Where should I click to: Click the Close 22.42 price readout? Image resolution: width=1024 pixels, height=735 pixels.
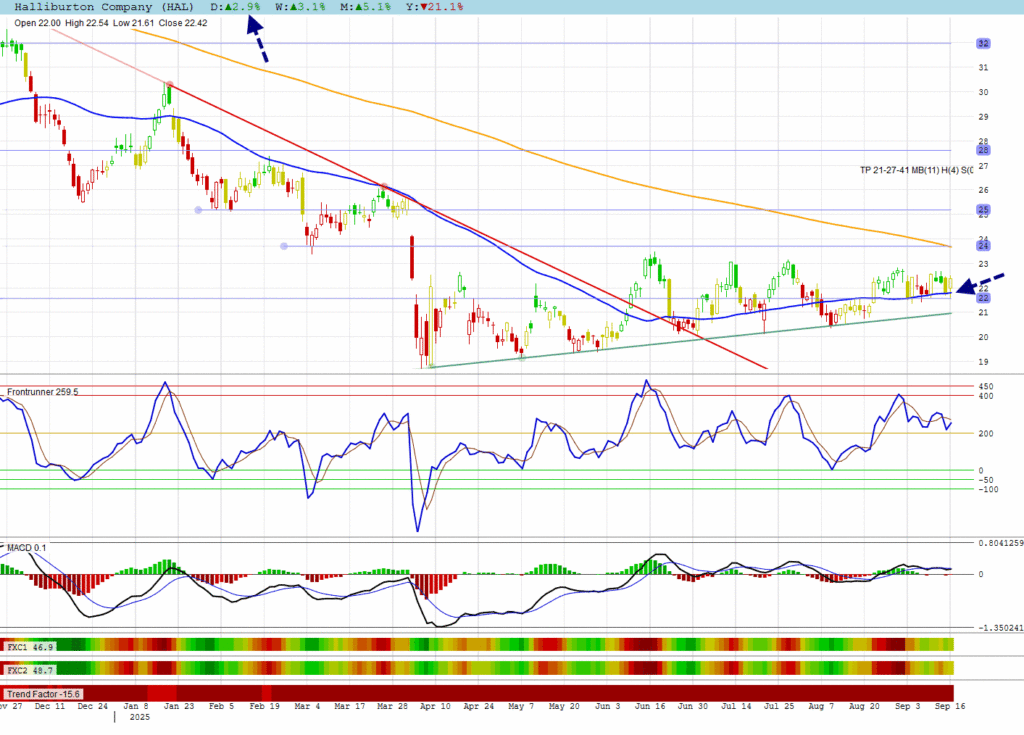coord(183,23)
